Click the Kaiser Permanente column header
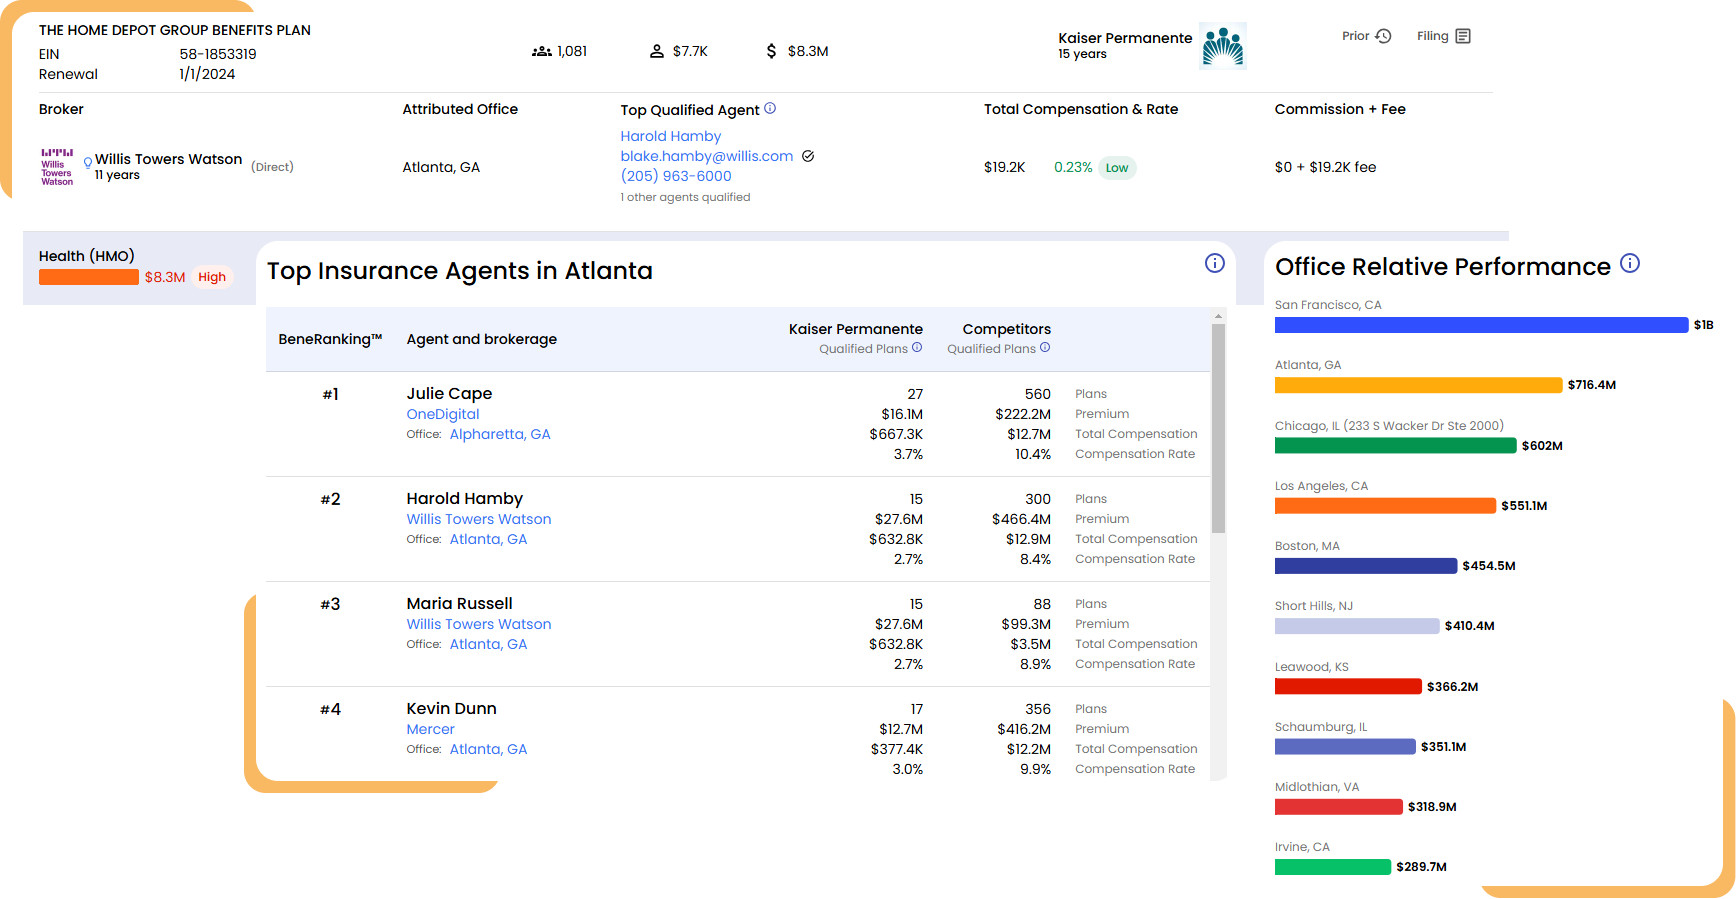Image resolution: width=1736 pixels, height=899 pixels. (x=855, y=329)
